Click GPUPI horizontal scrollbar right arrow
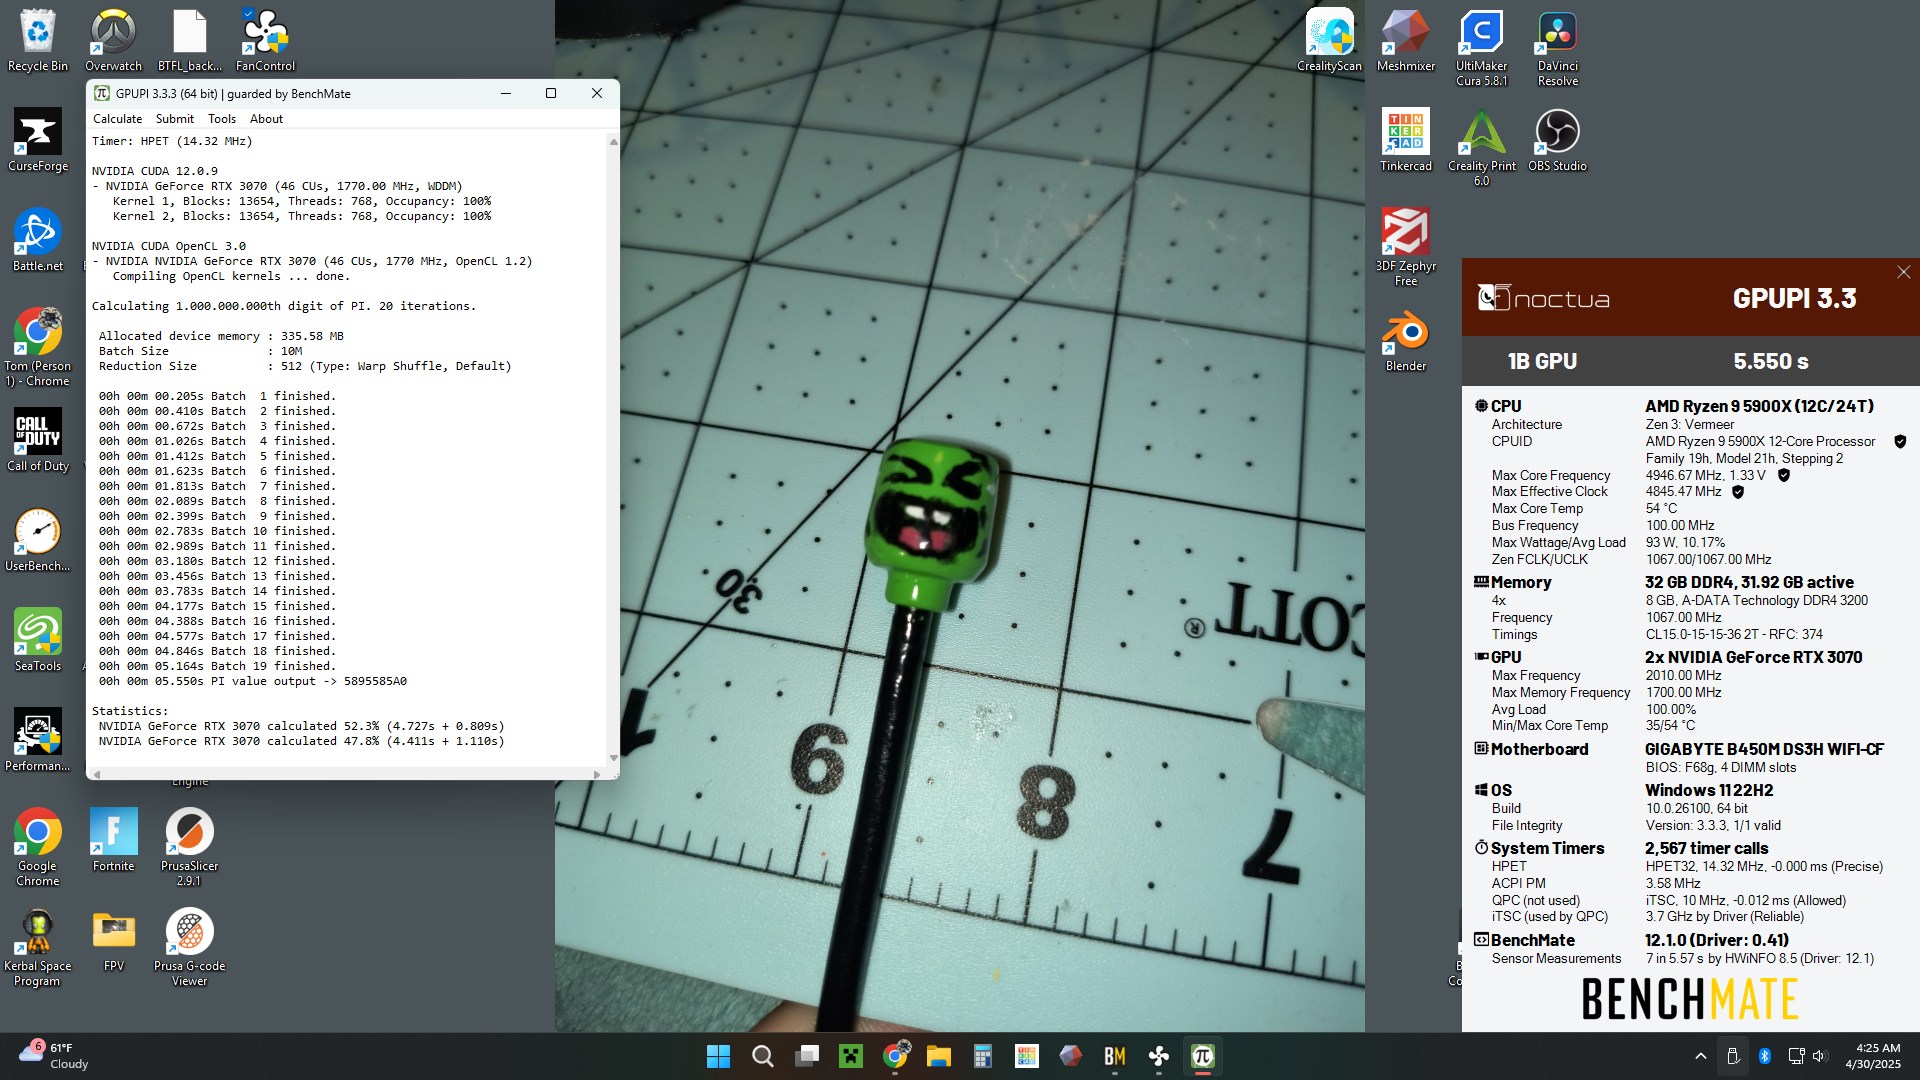Screen dimensions: 1920x1080 (597, 774)
